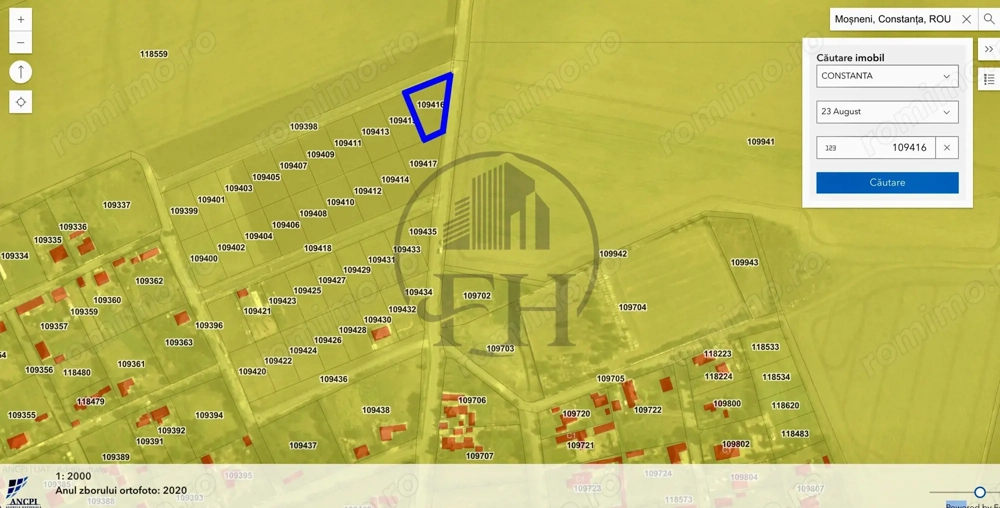Viewport: 1000px width, 508px height.
Task: Open the layer list icon
Action: (988, 79)
